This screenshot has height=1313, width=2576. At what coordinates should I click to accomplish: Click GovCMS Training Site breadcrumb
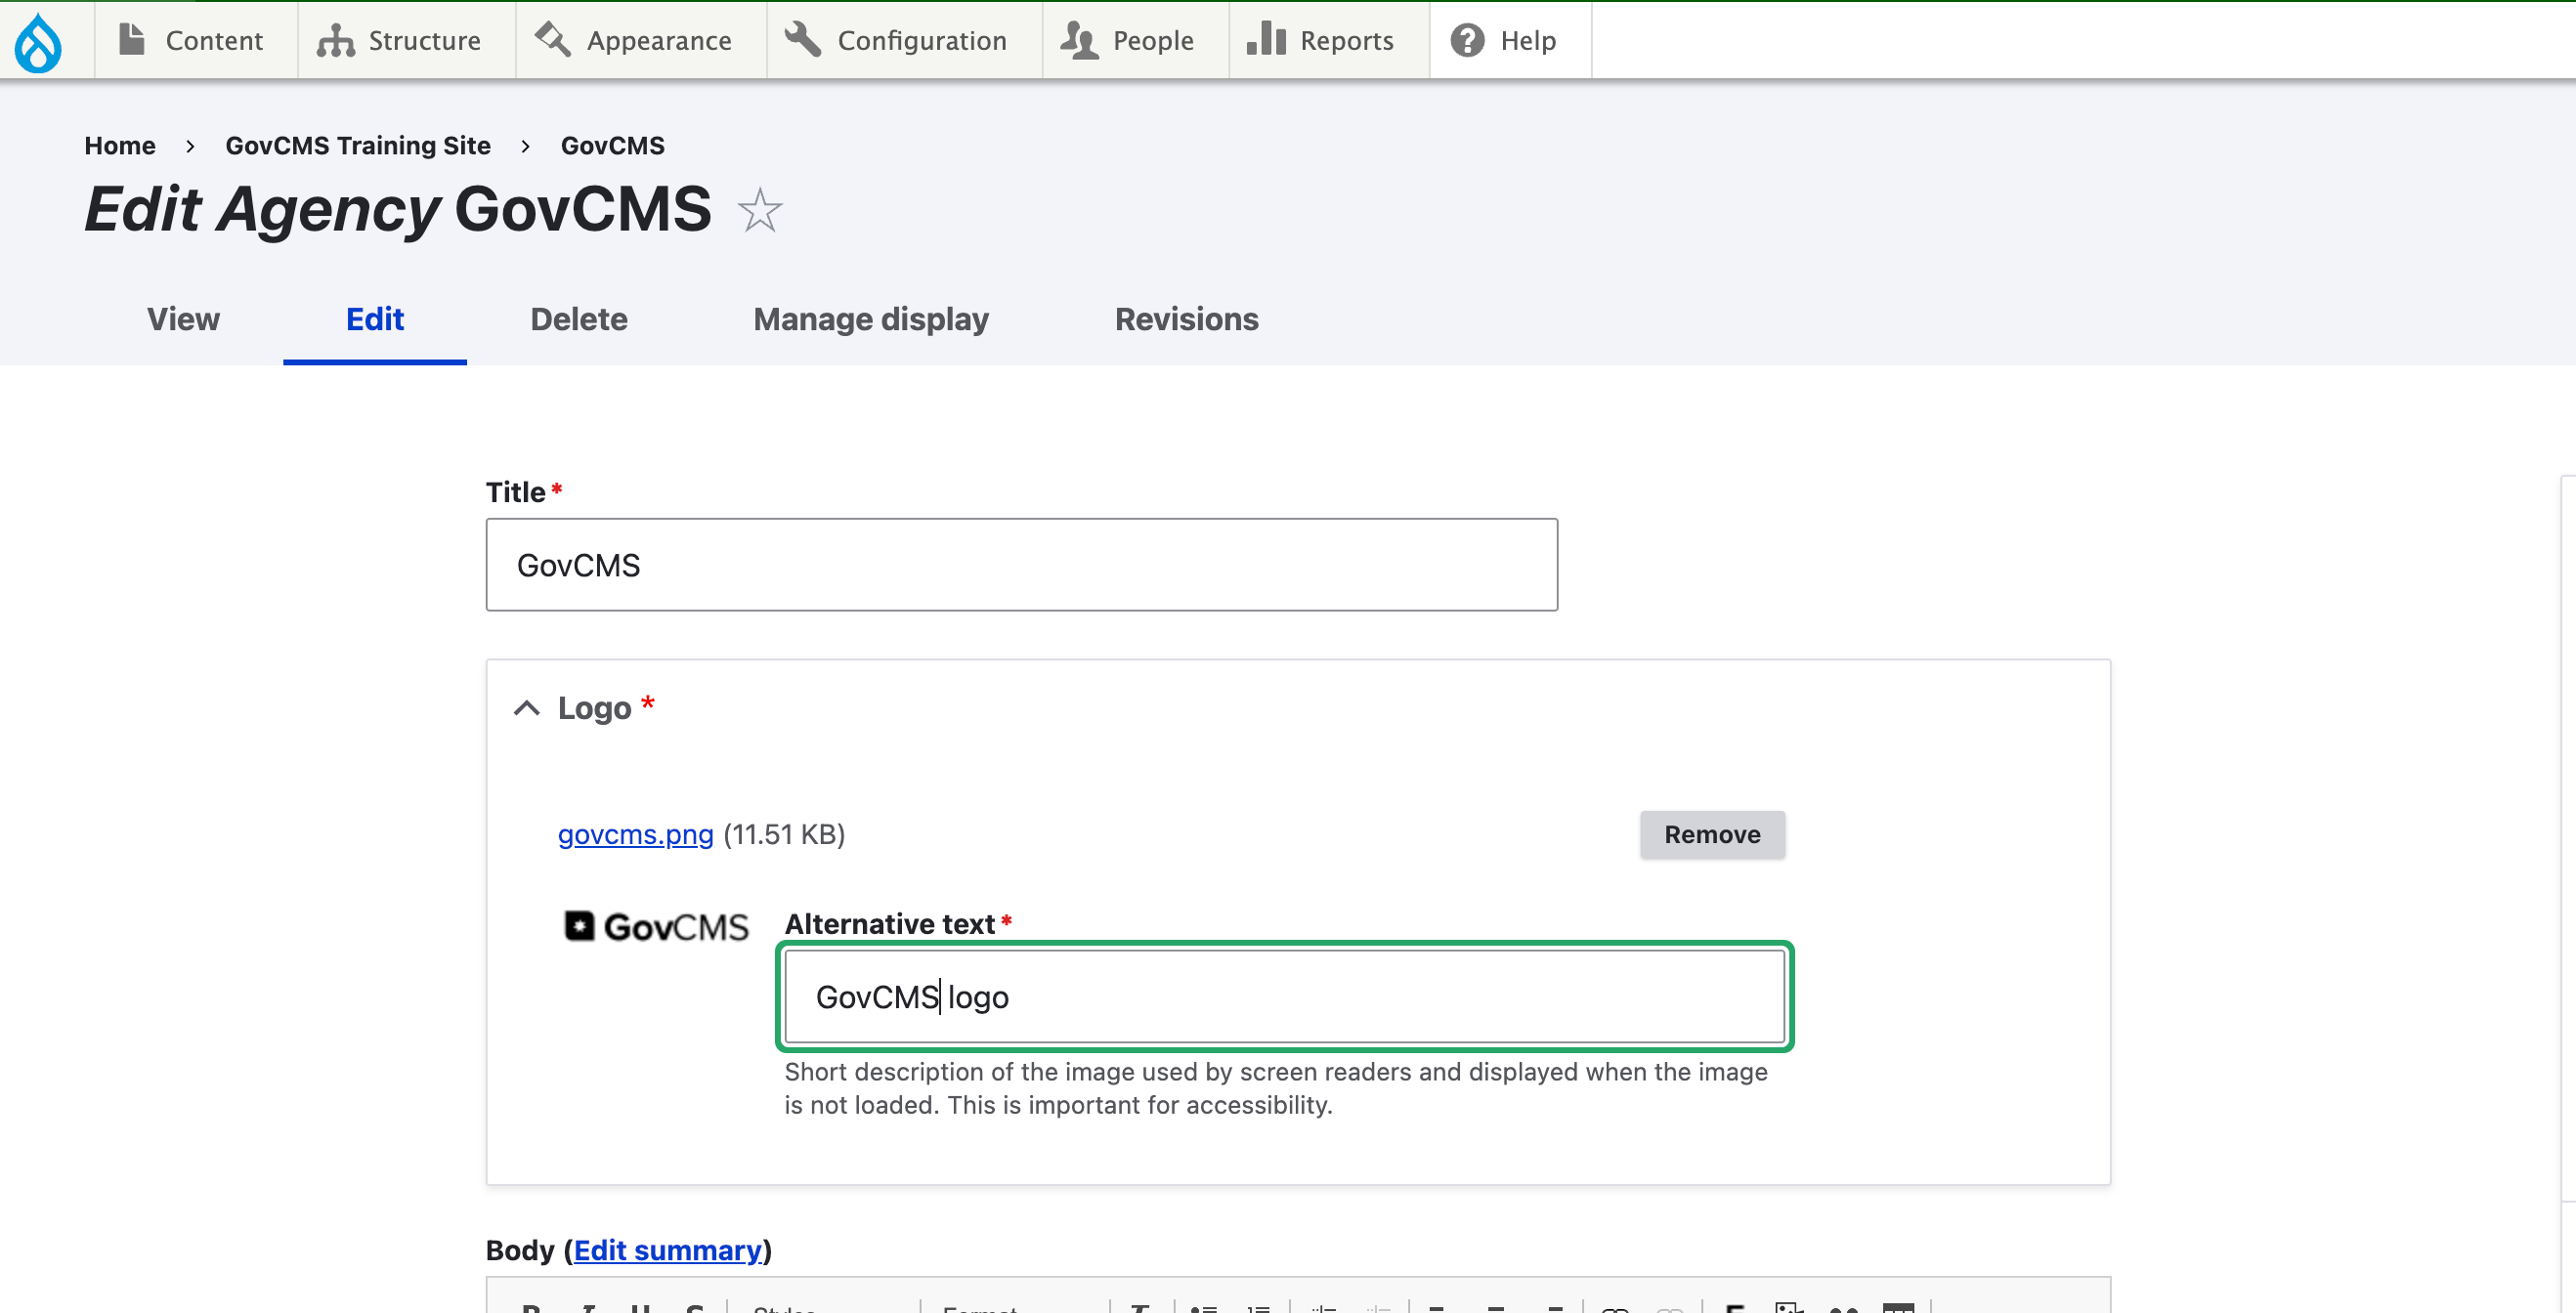[357, 146]
